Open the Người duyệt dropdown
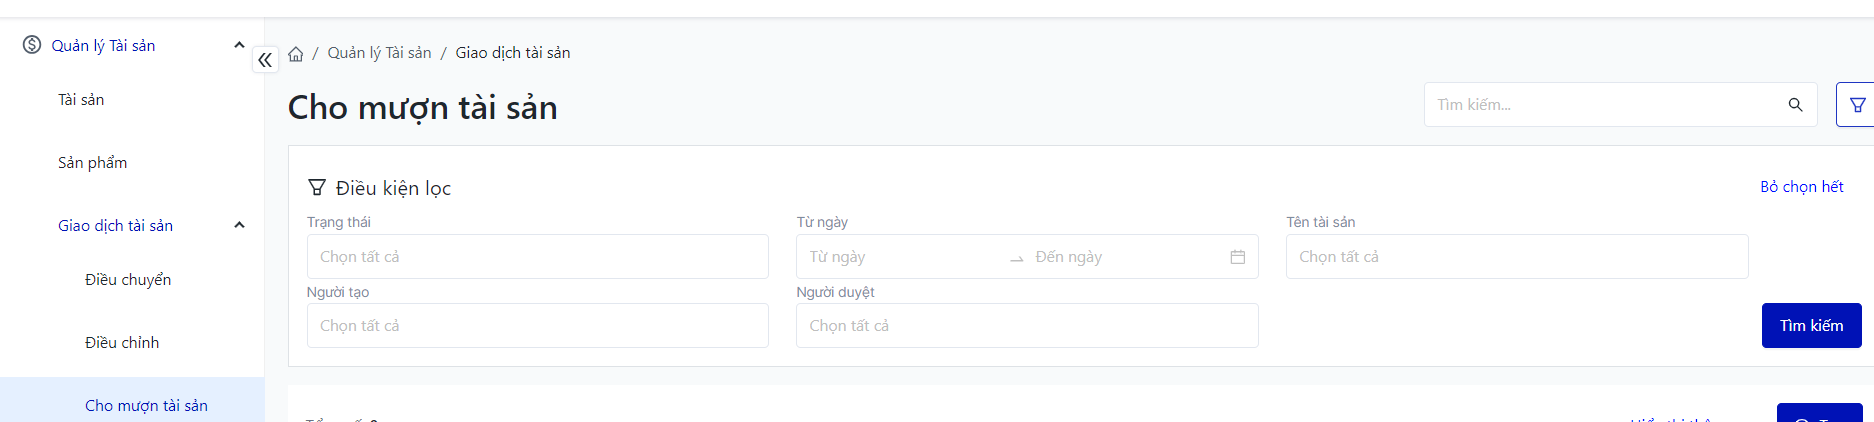 click(x=1026, y=326)
